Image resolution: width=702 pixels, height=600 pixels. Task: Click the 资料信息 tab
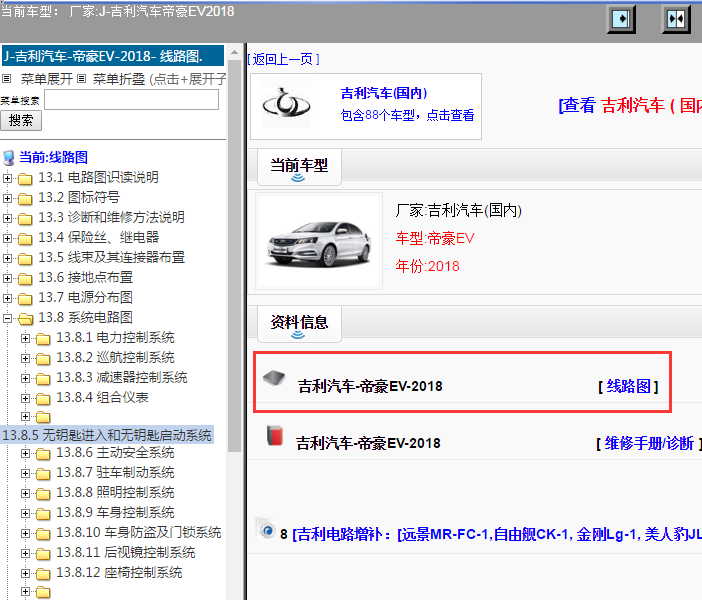point(299,324)
